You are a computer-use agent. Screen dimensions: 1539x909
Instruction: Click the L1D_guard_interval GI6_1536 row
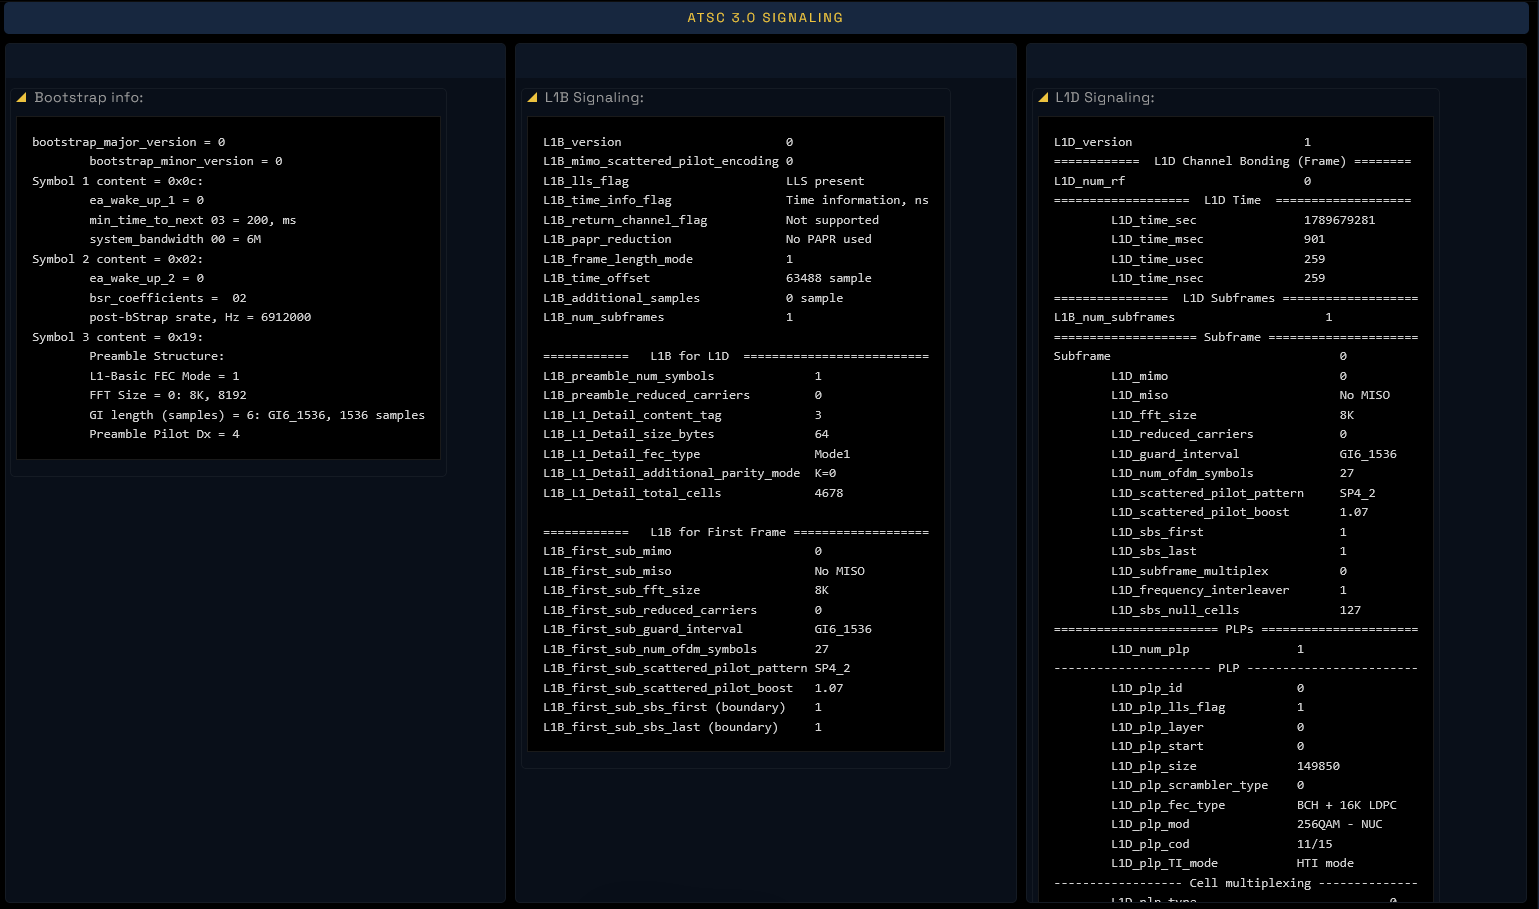1254,454
